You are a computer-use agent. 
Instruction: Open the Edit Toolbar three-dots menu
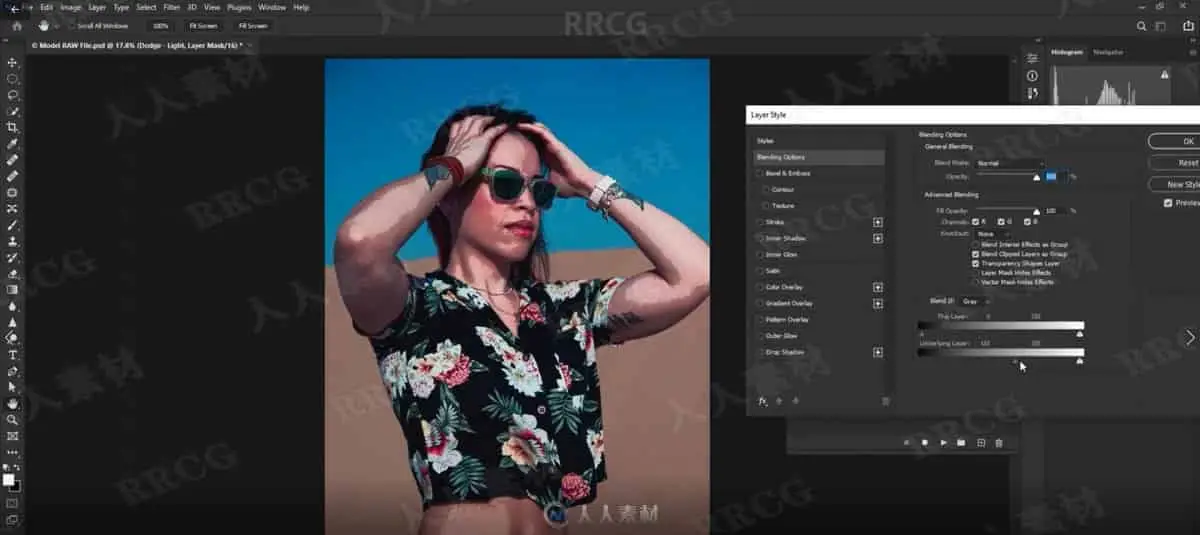13,452
